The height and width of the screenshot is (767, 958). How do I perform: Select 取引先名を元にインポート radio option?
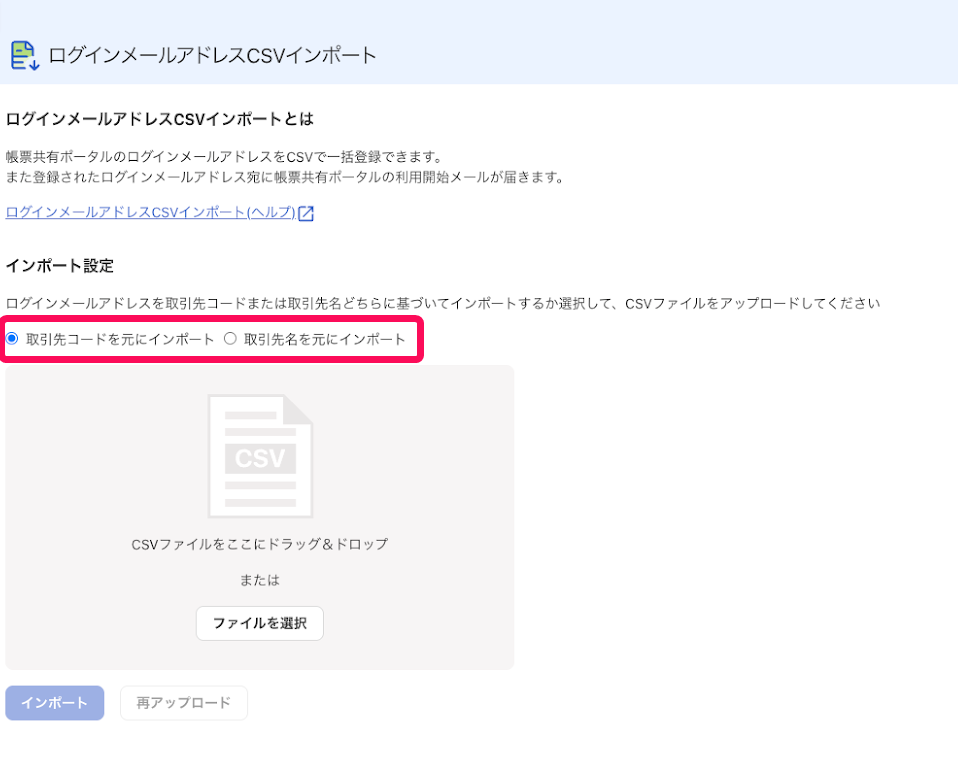click(230, 339)
